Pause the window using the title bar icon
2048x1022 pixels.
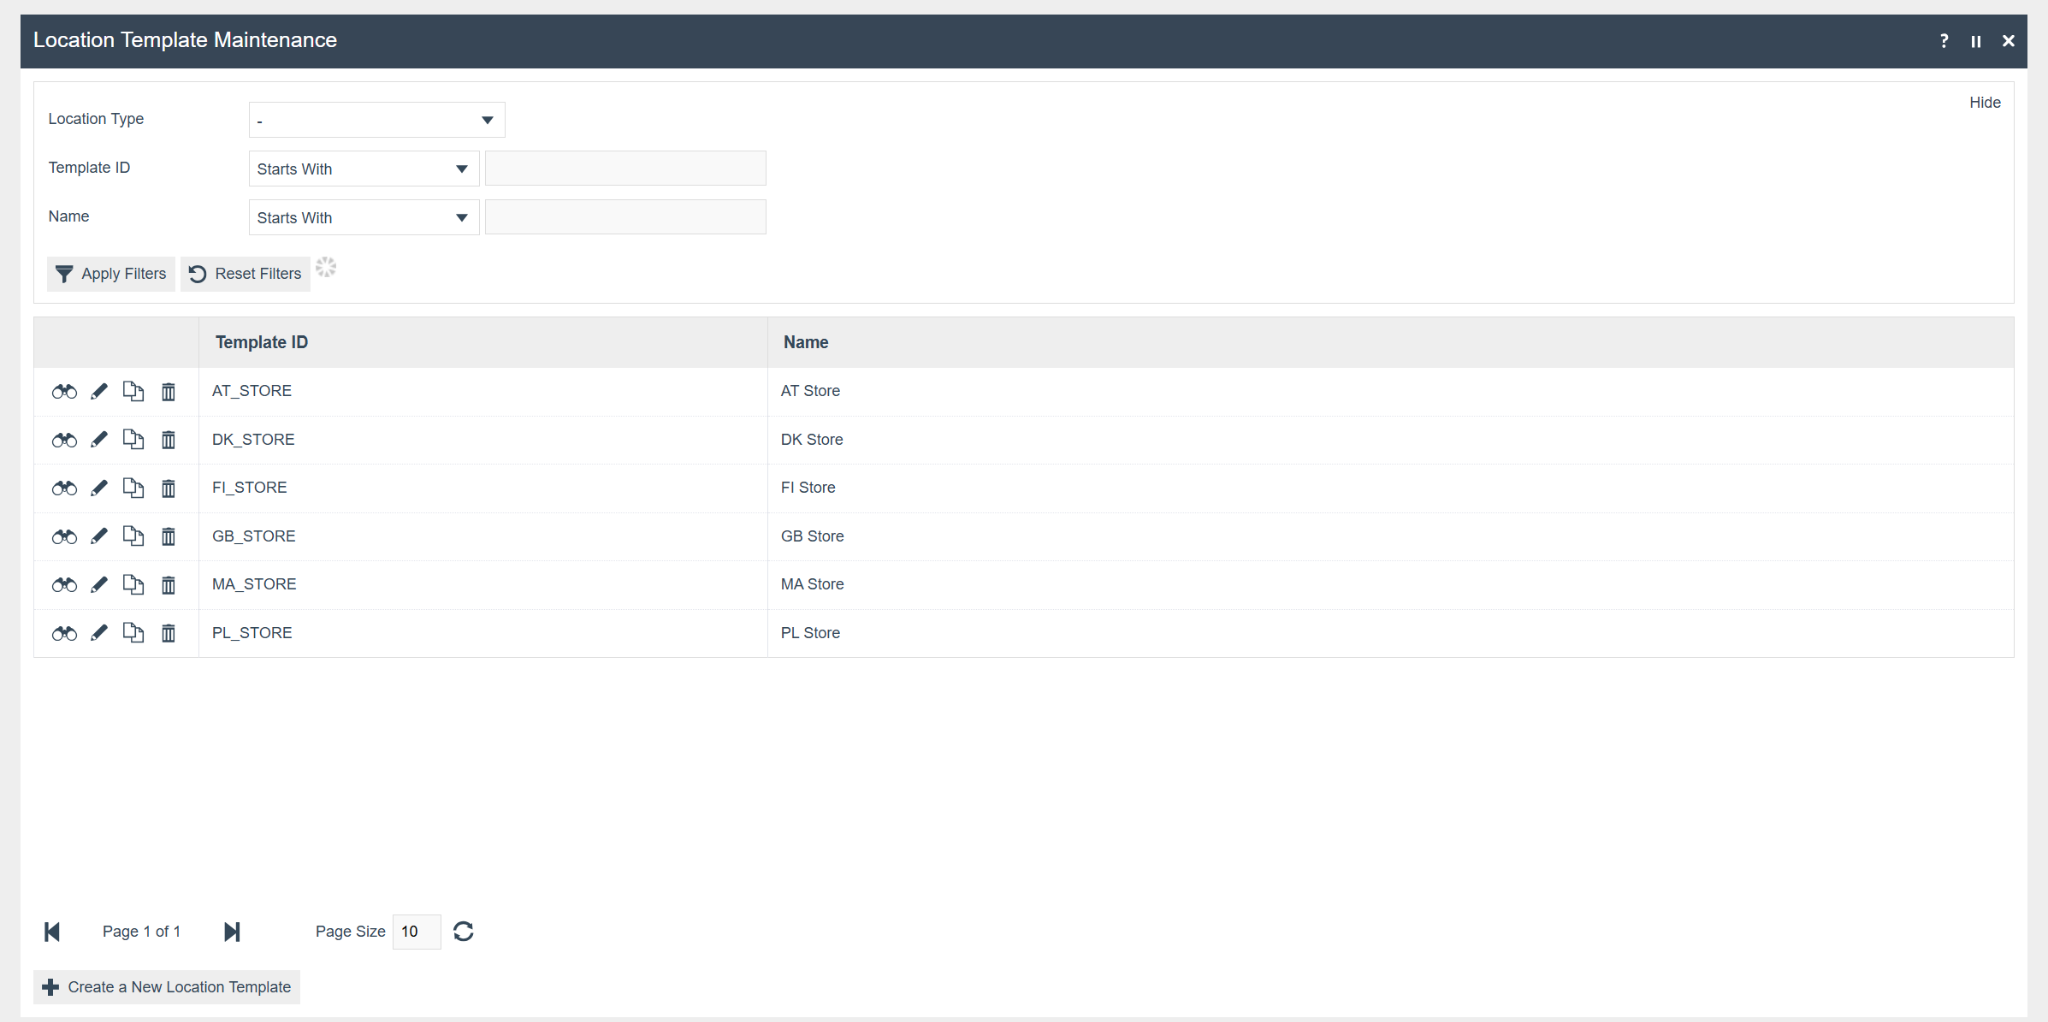pos(1976,41)
